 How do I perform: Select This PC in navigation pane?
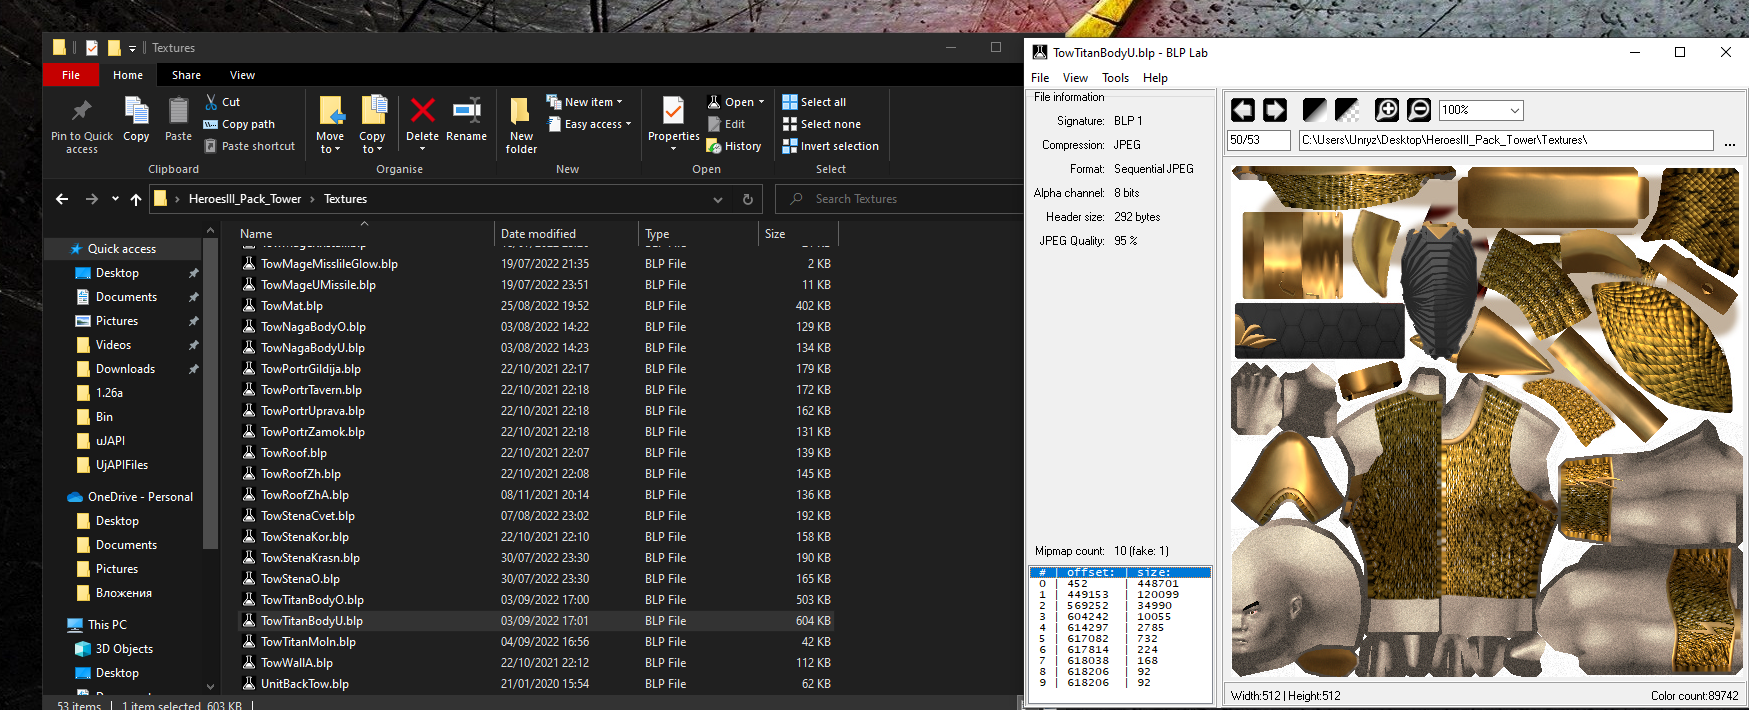click(107, 625)
